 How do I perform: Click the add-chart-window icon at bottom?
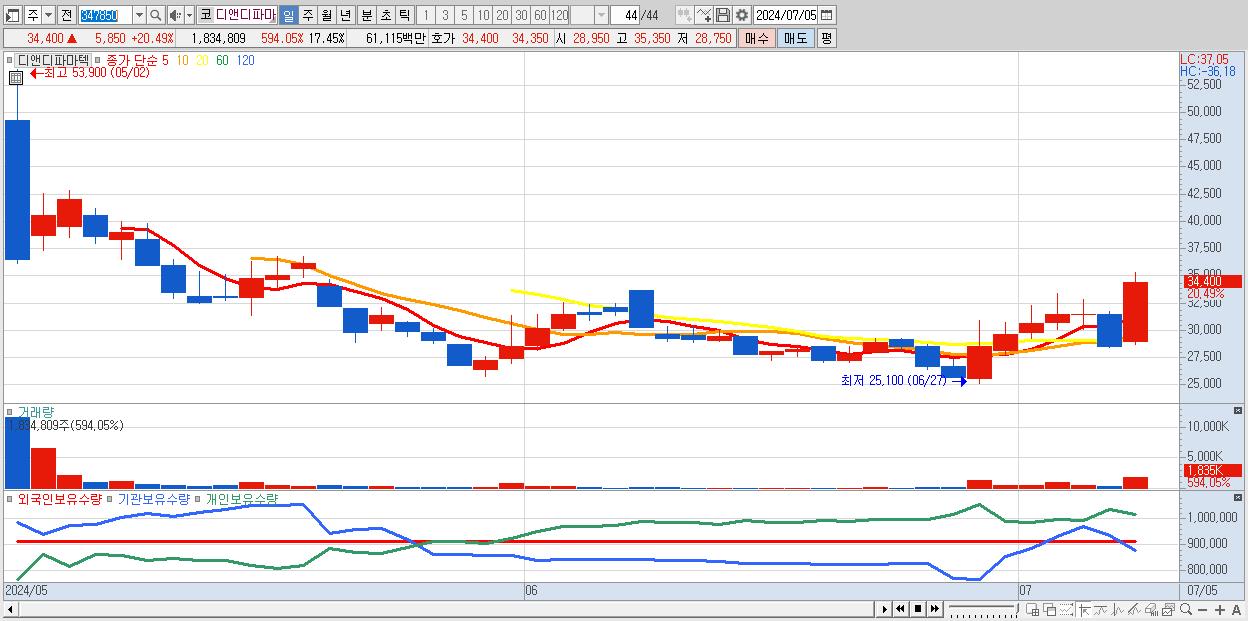point(1032,610)
